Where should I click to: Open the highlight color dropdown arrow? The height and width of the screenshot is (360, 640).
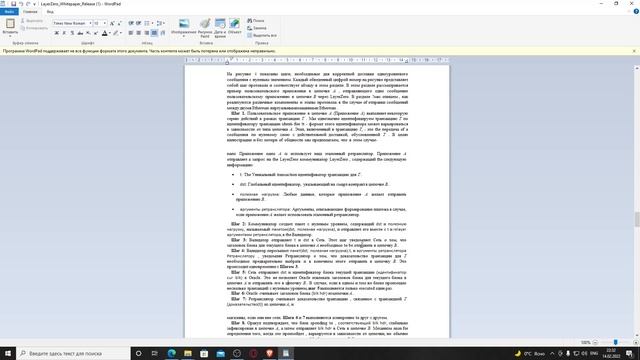pyautogui.click(x=121, y=33)
